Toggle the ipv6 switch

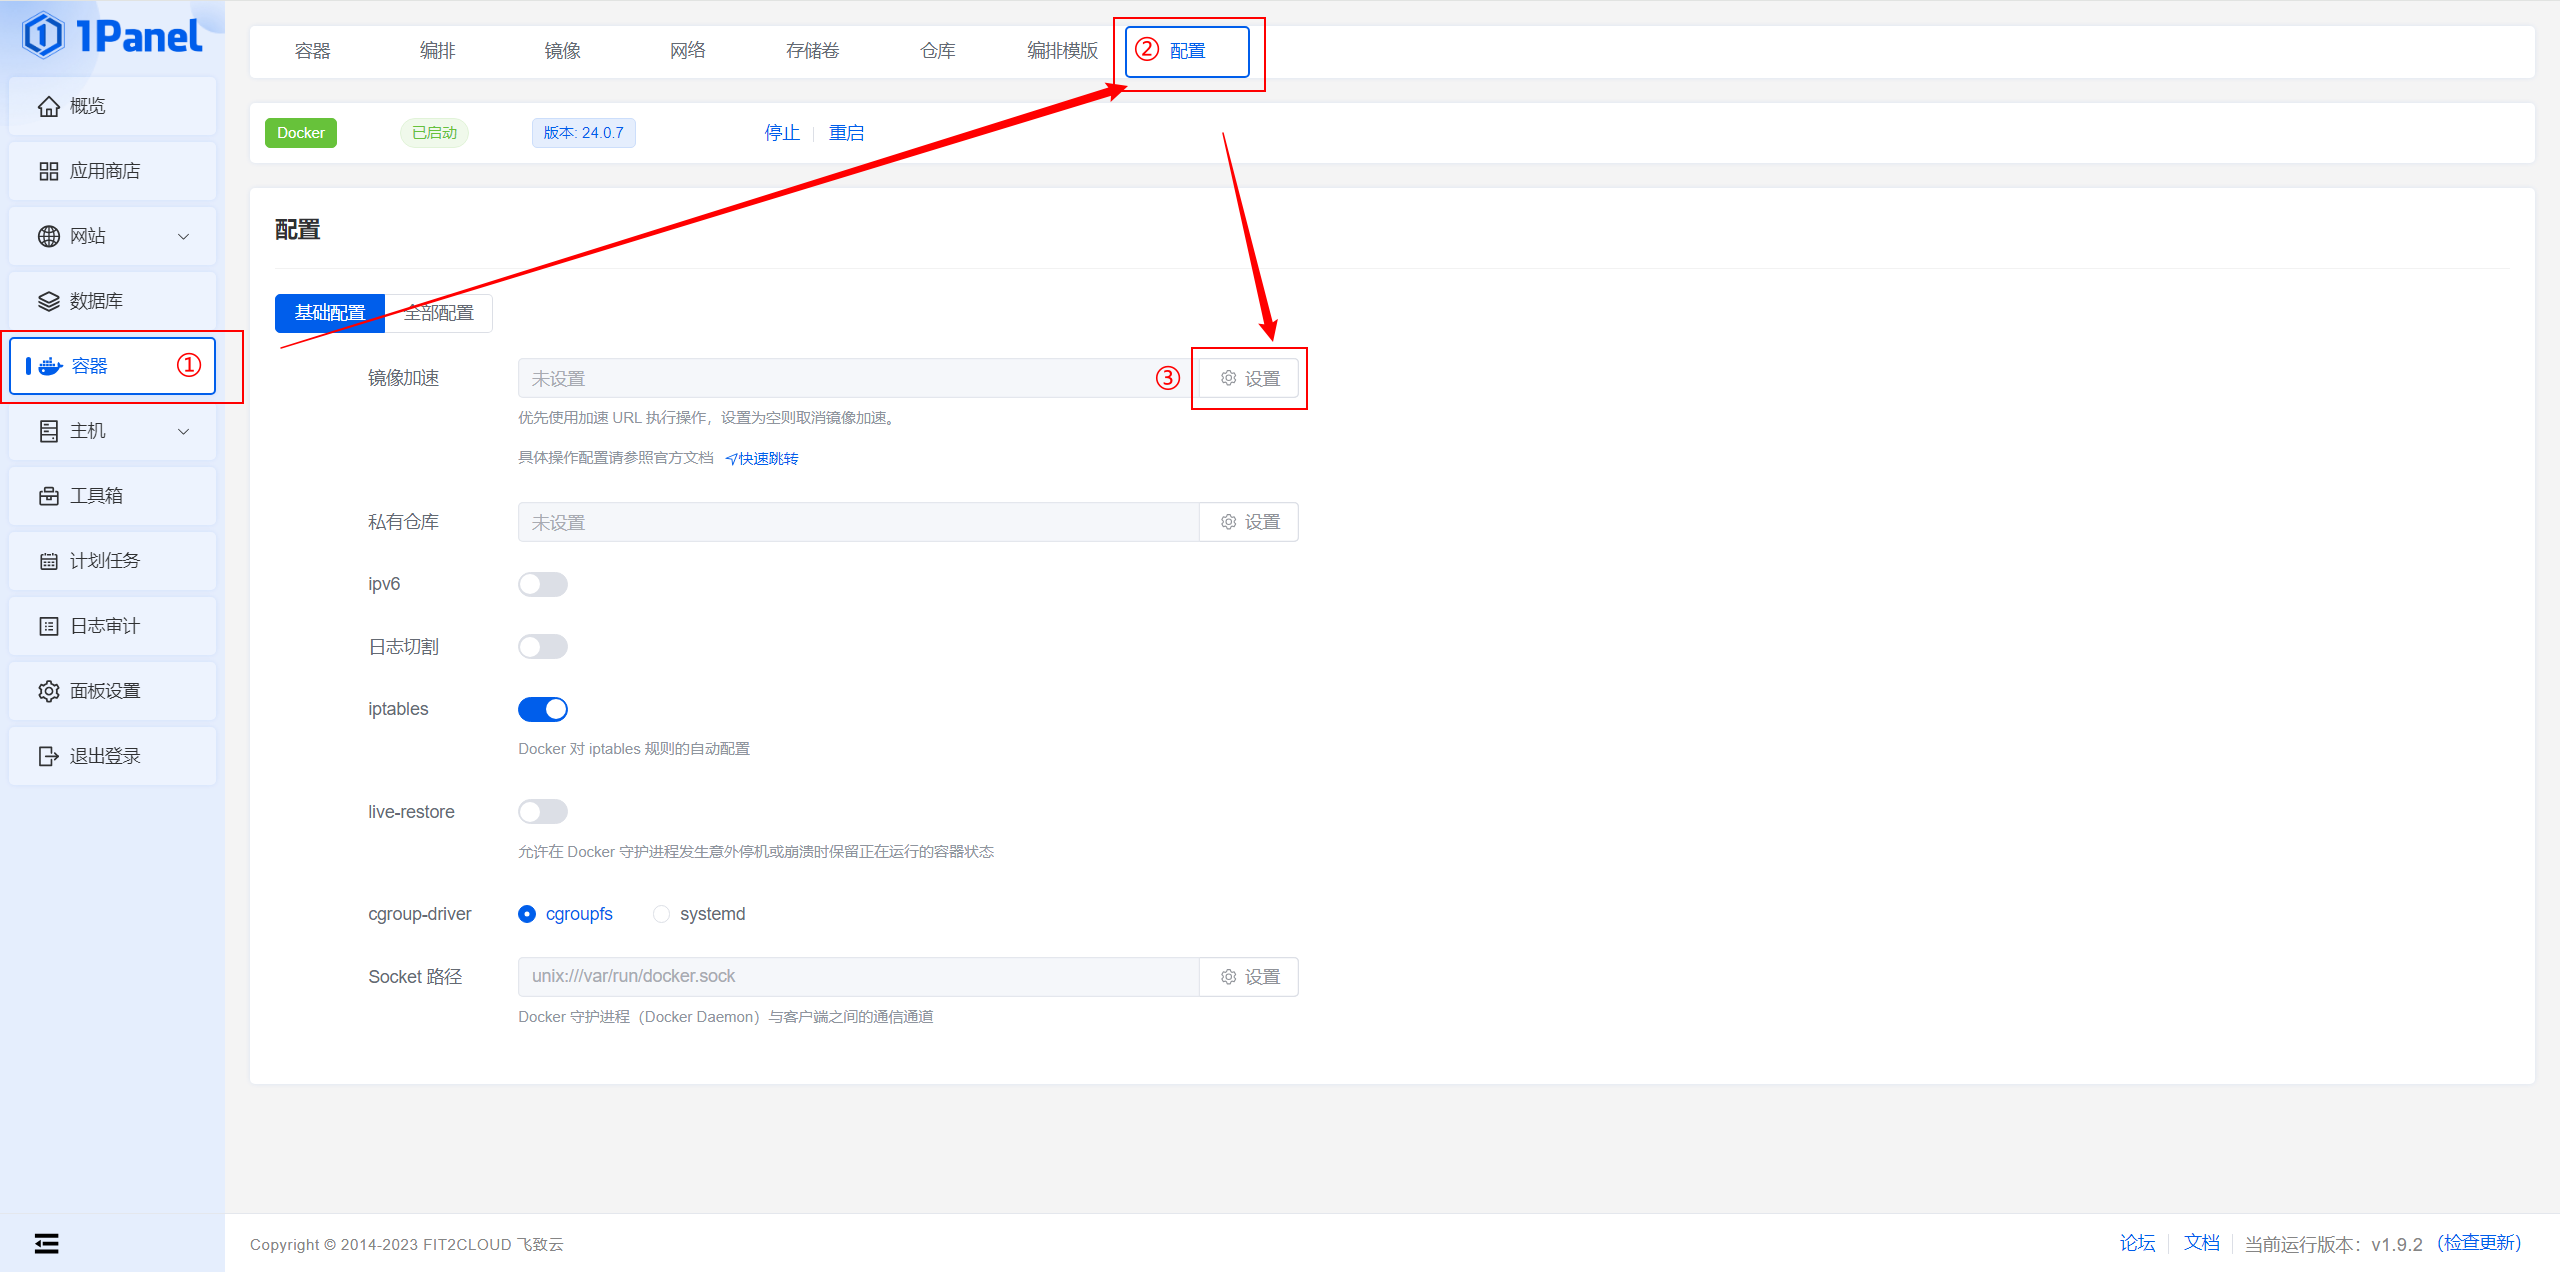[x=543, y=584]
